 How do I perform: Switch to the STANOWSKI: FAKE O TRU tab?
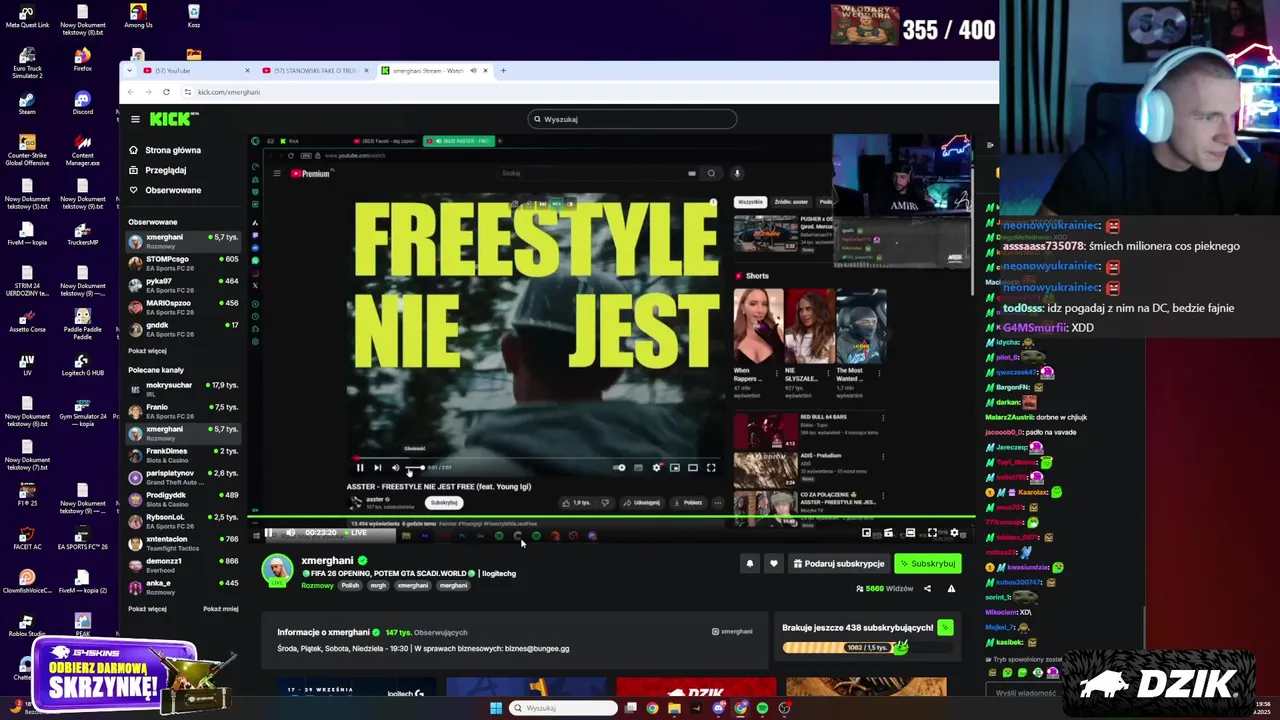tap(314, 71)
